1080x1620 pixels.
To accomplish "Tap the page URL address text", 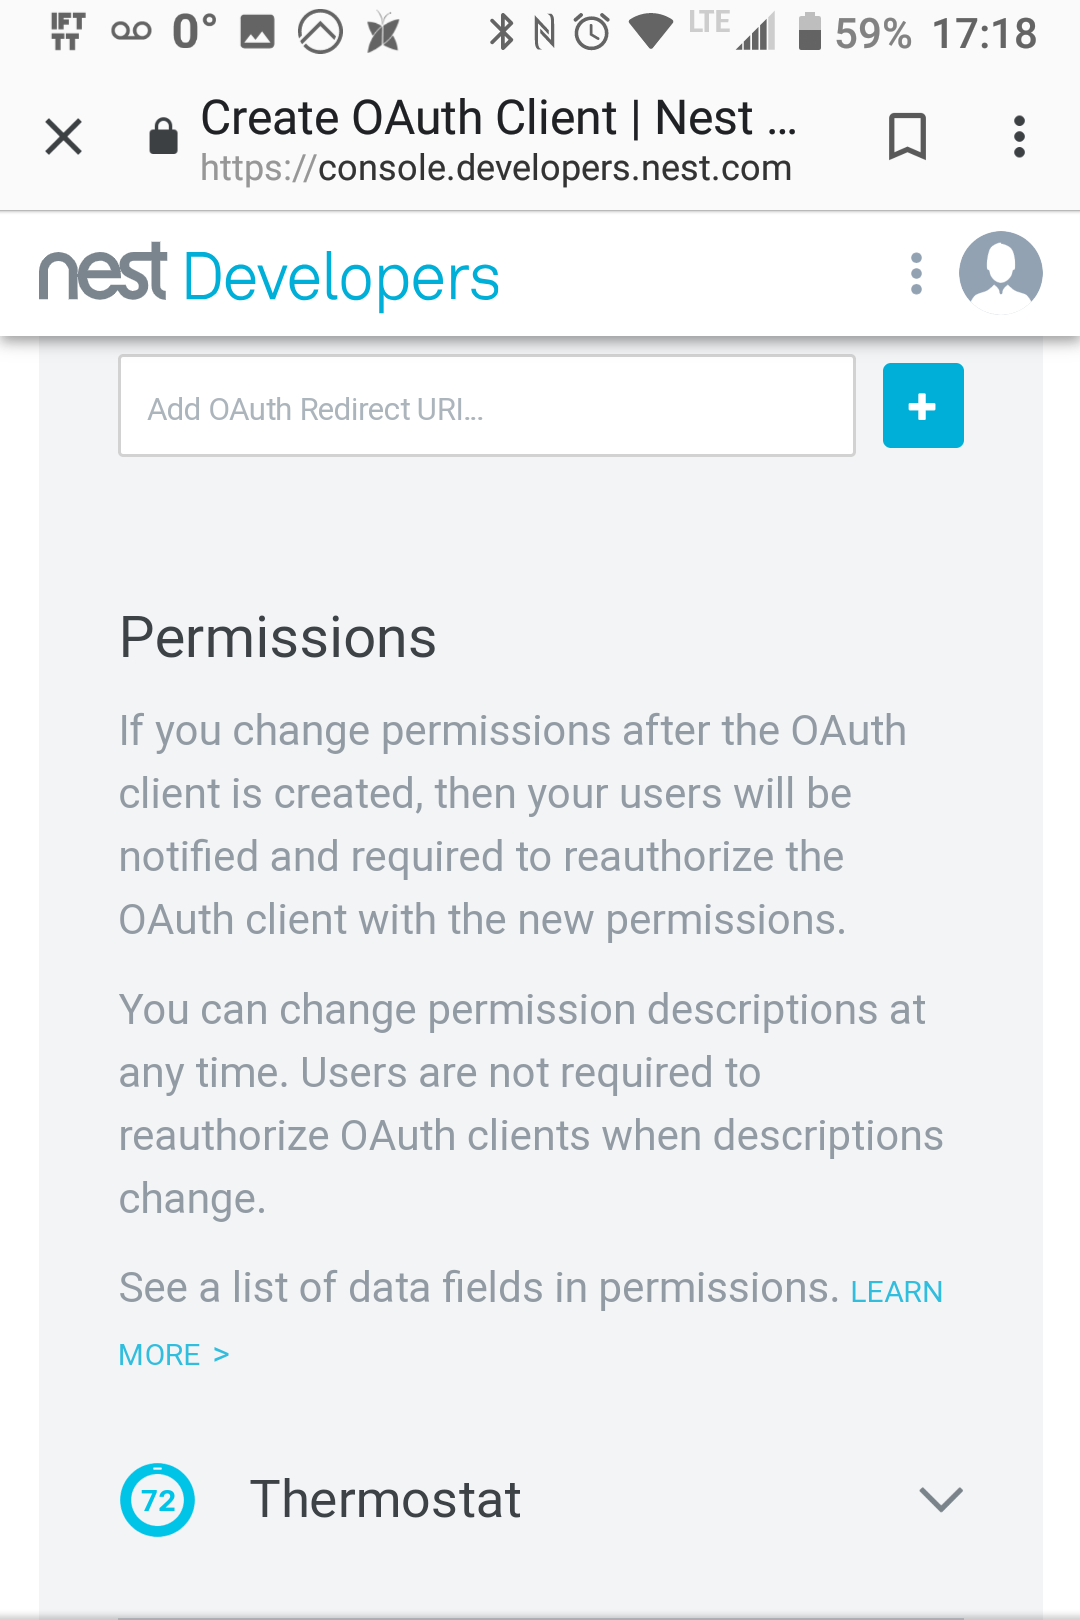I will pos(496,168).
